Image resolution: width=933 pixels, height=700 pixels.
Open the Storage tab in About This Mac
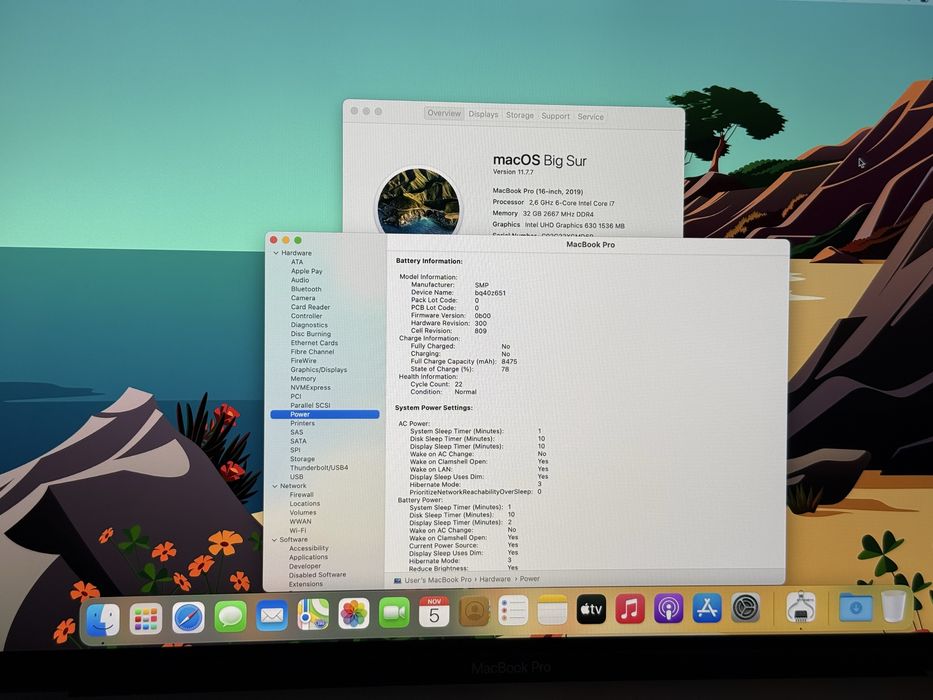point(519,115)
